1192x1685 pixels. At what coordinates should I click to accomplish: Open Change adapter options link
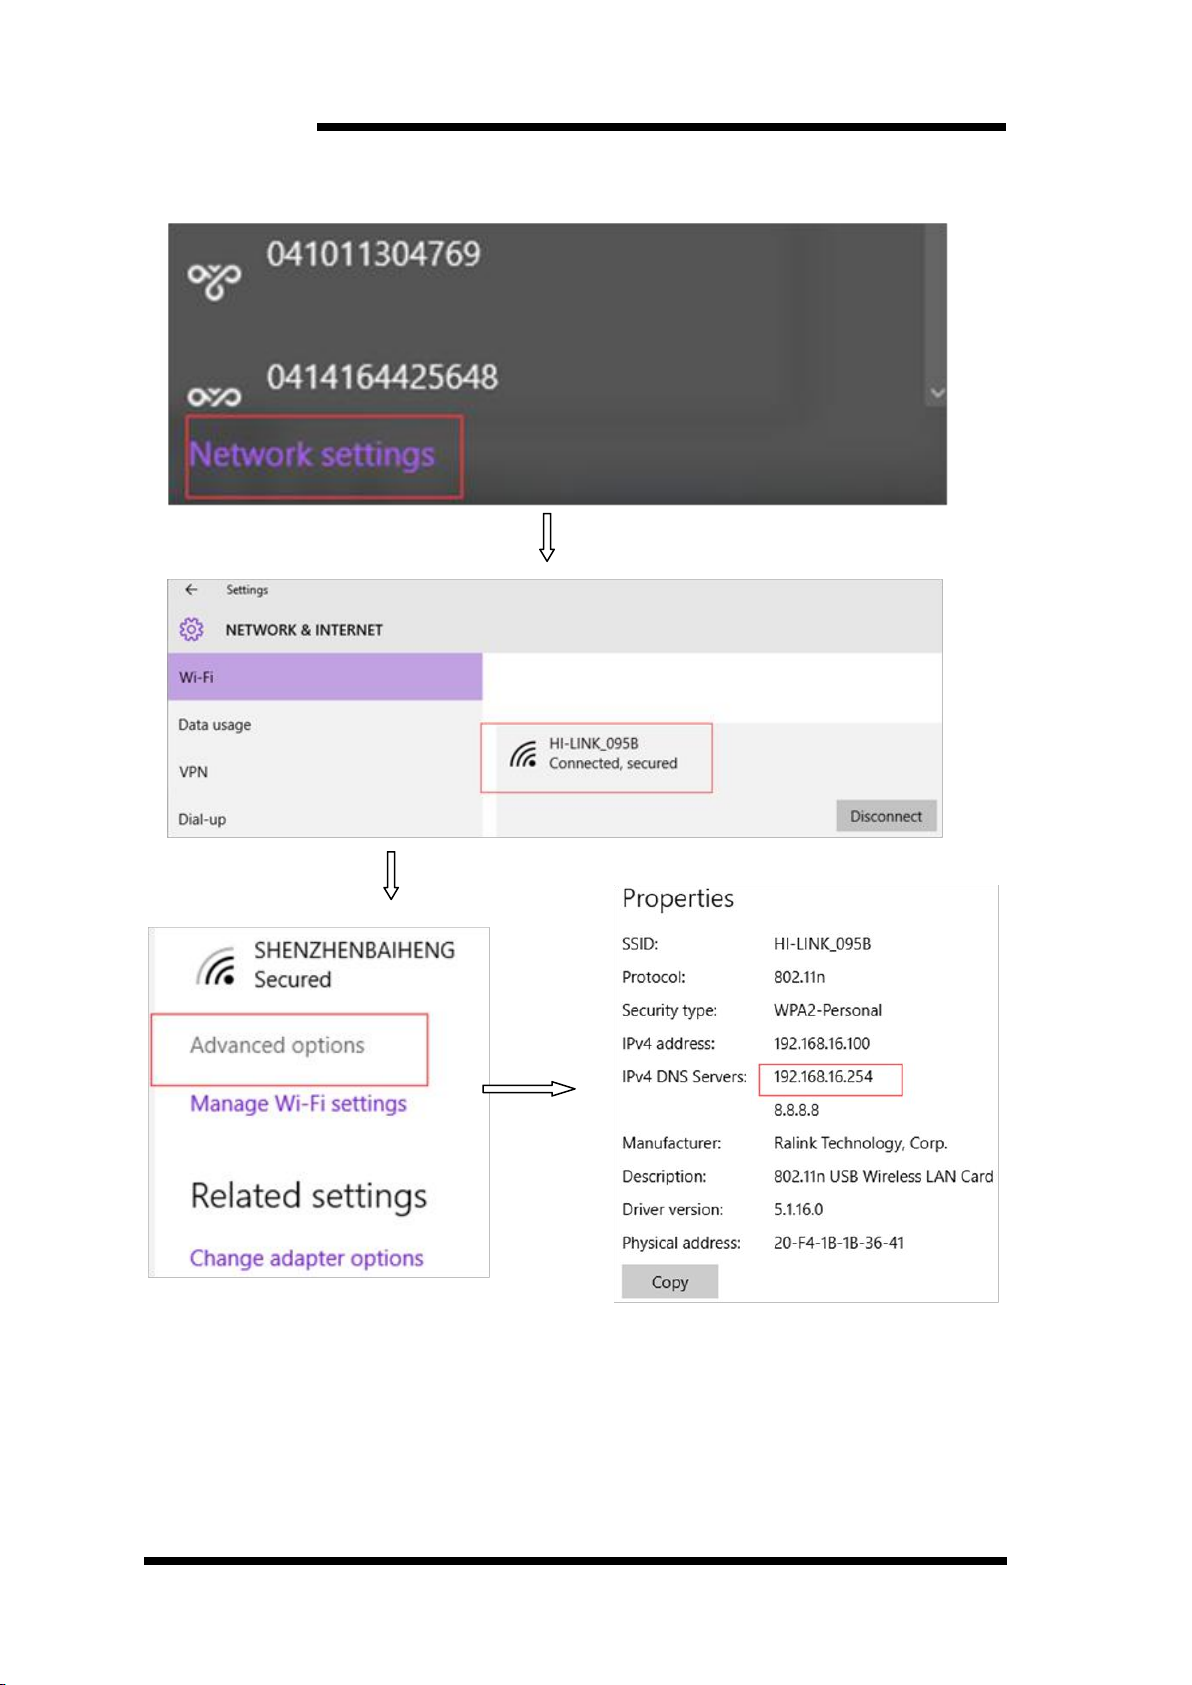(x=307, y=1258)
